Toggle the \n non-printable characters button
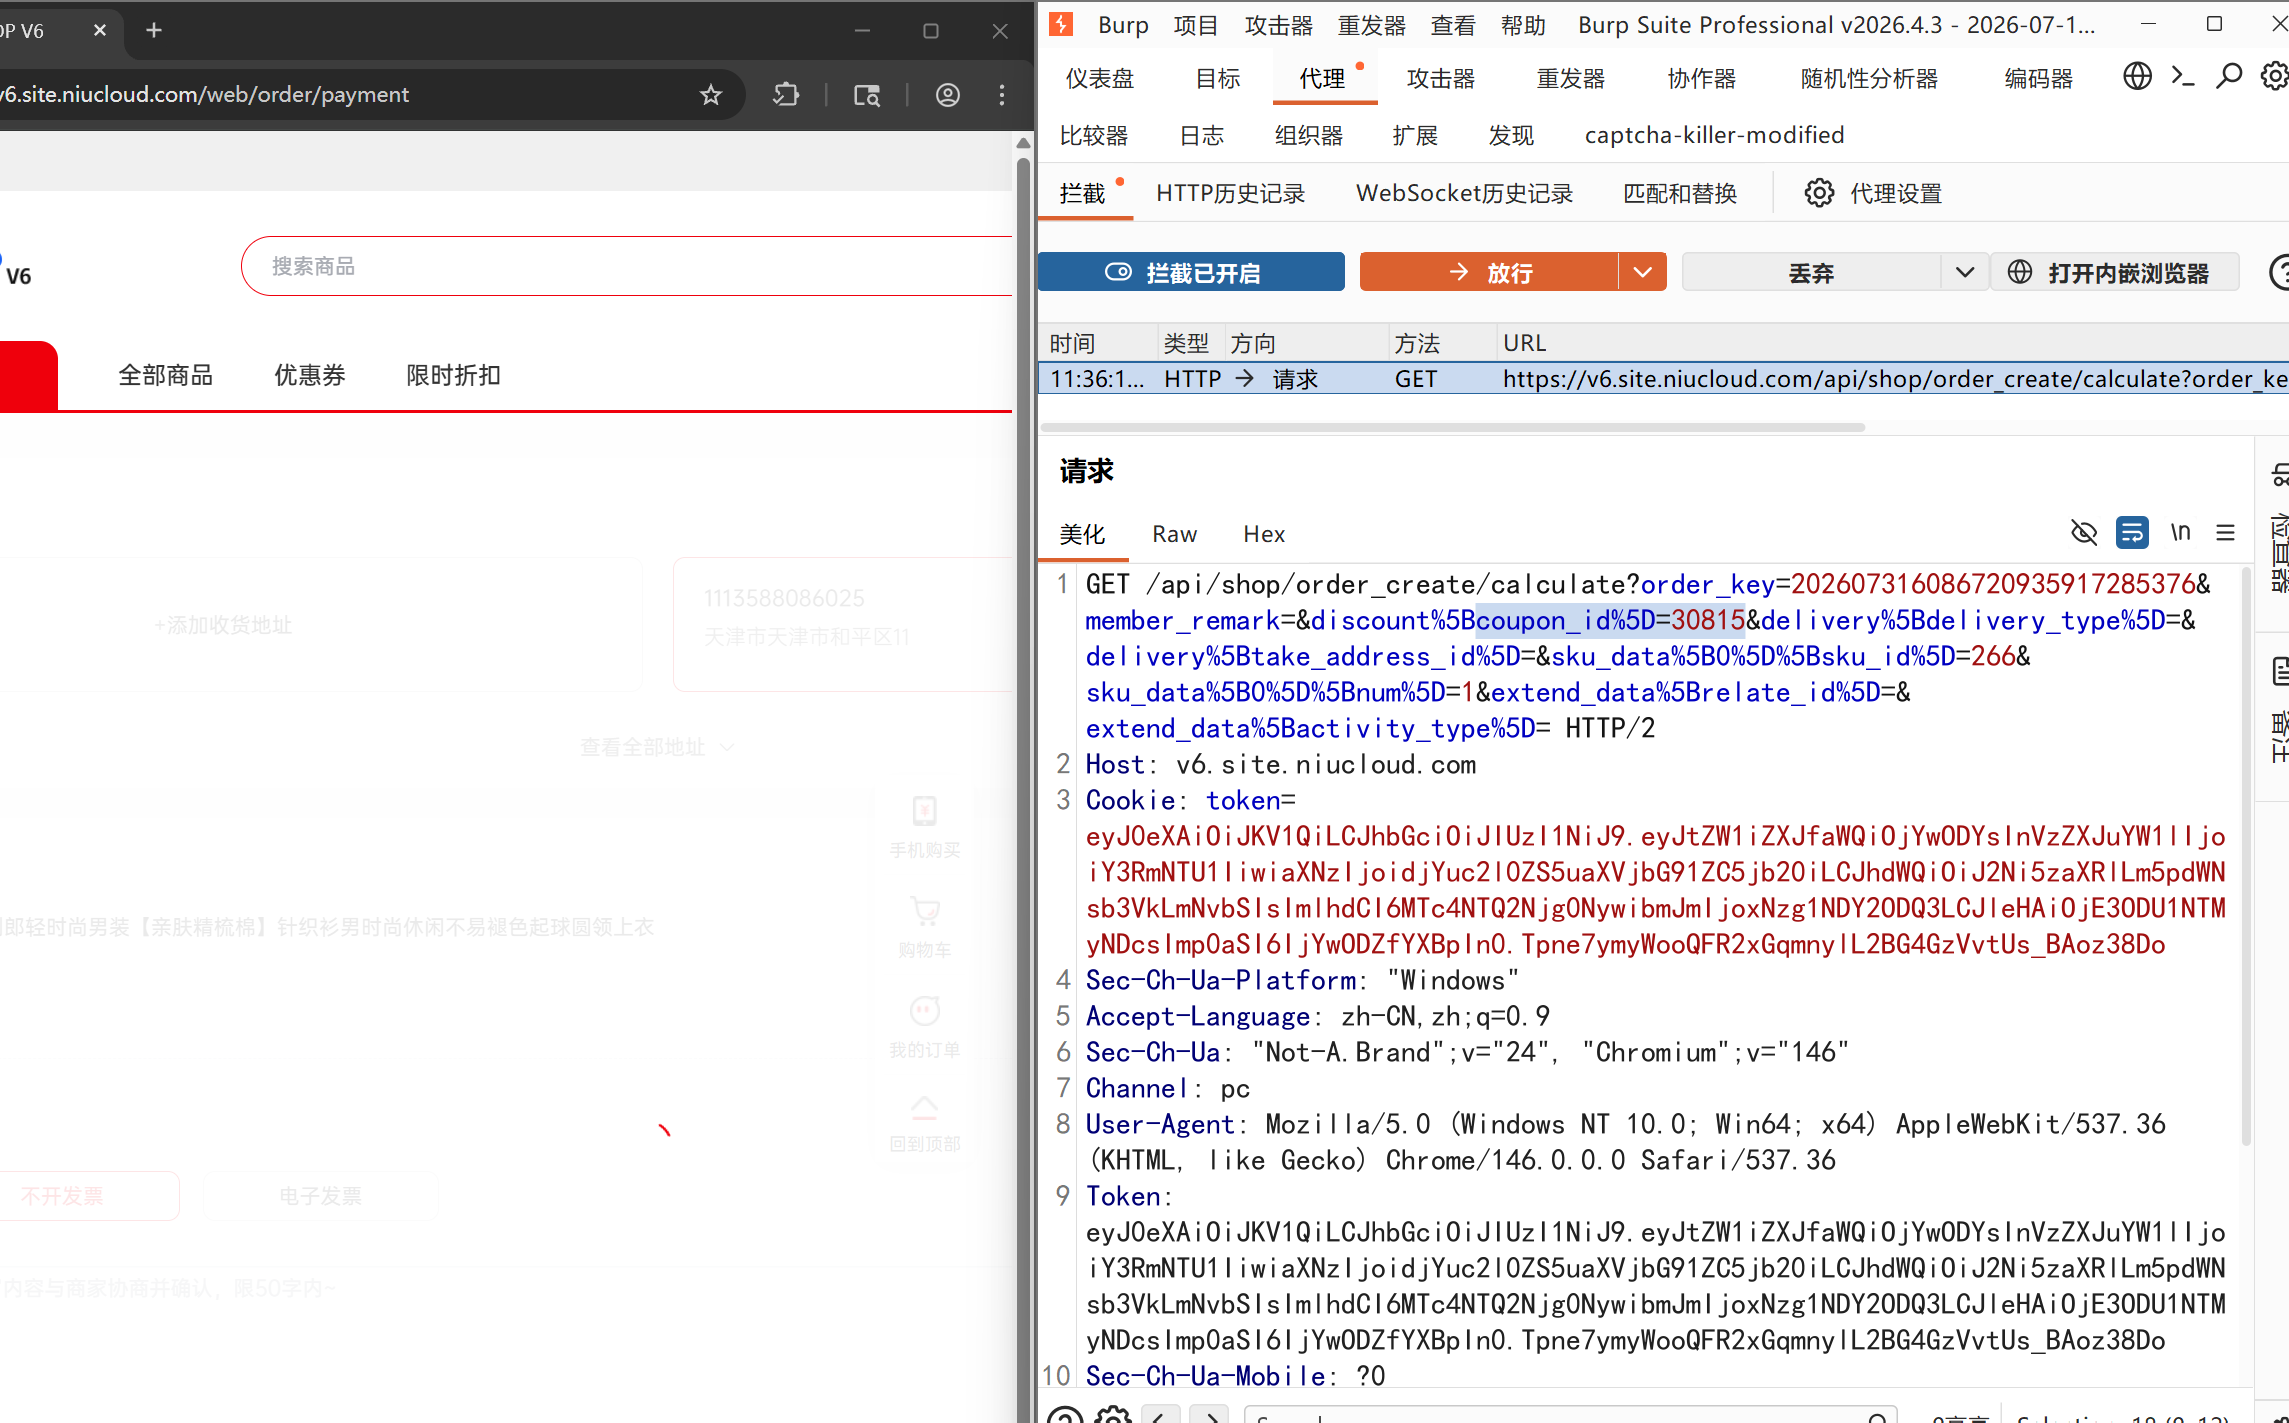2289x1423 pixels. click(2180, 533)
